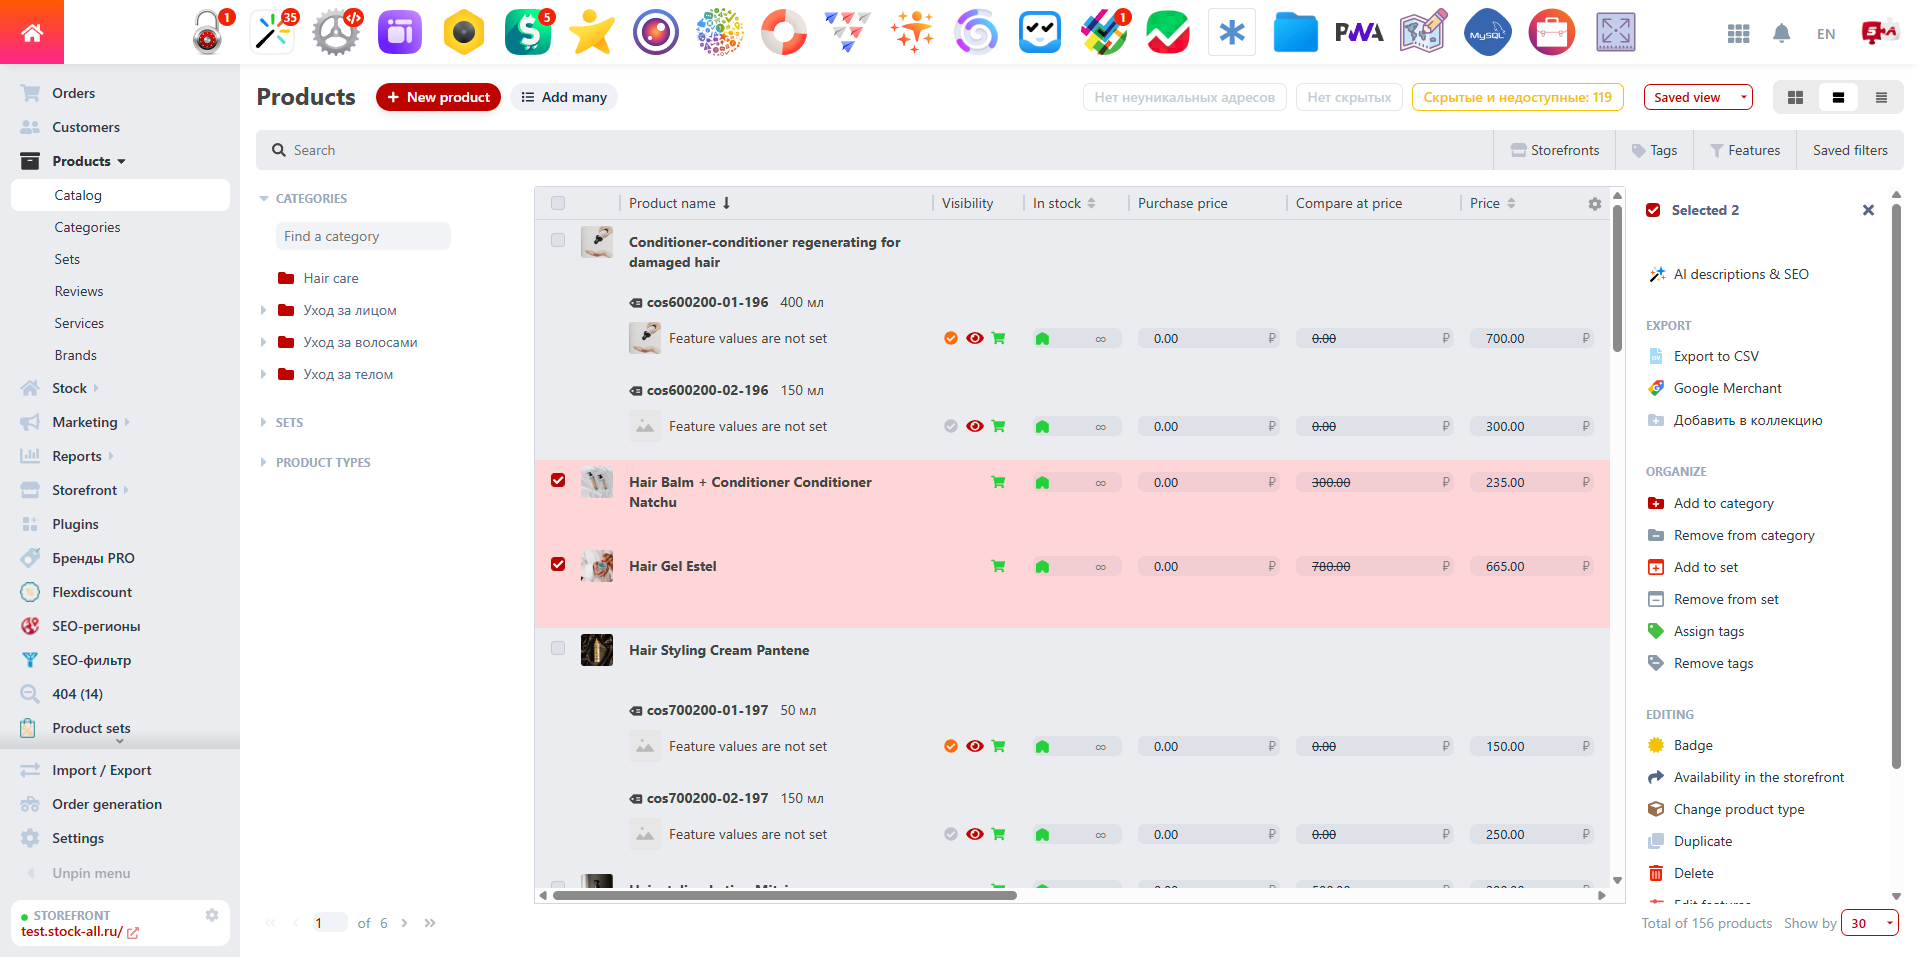Click the page number input in pagination
The width and height of the screenshot is (1920, 957).
pos(330,922)
